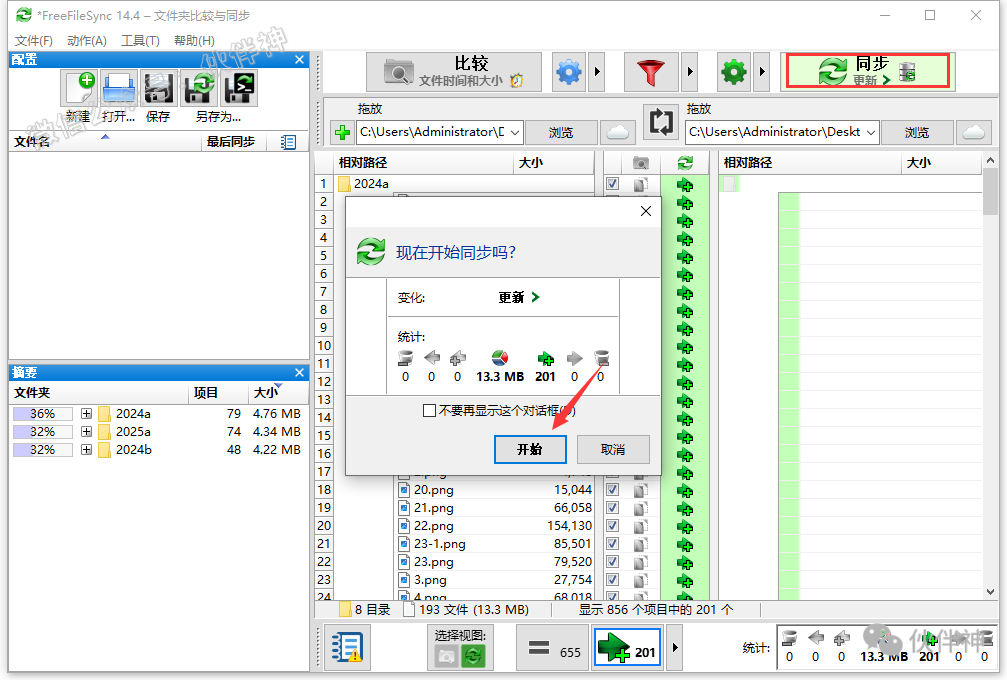Click the right cloud storage icon
This screenshot has height=680, width=1007.
coord(974,132)
